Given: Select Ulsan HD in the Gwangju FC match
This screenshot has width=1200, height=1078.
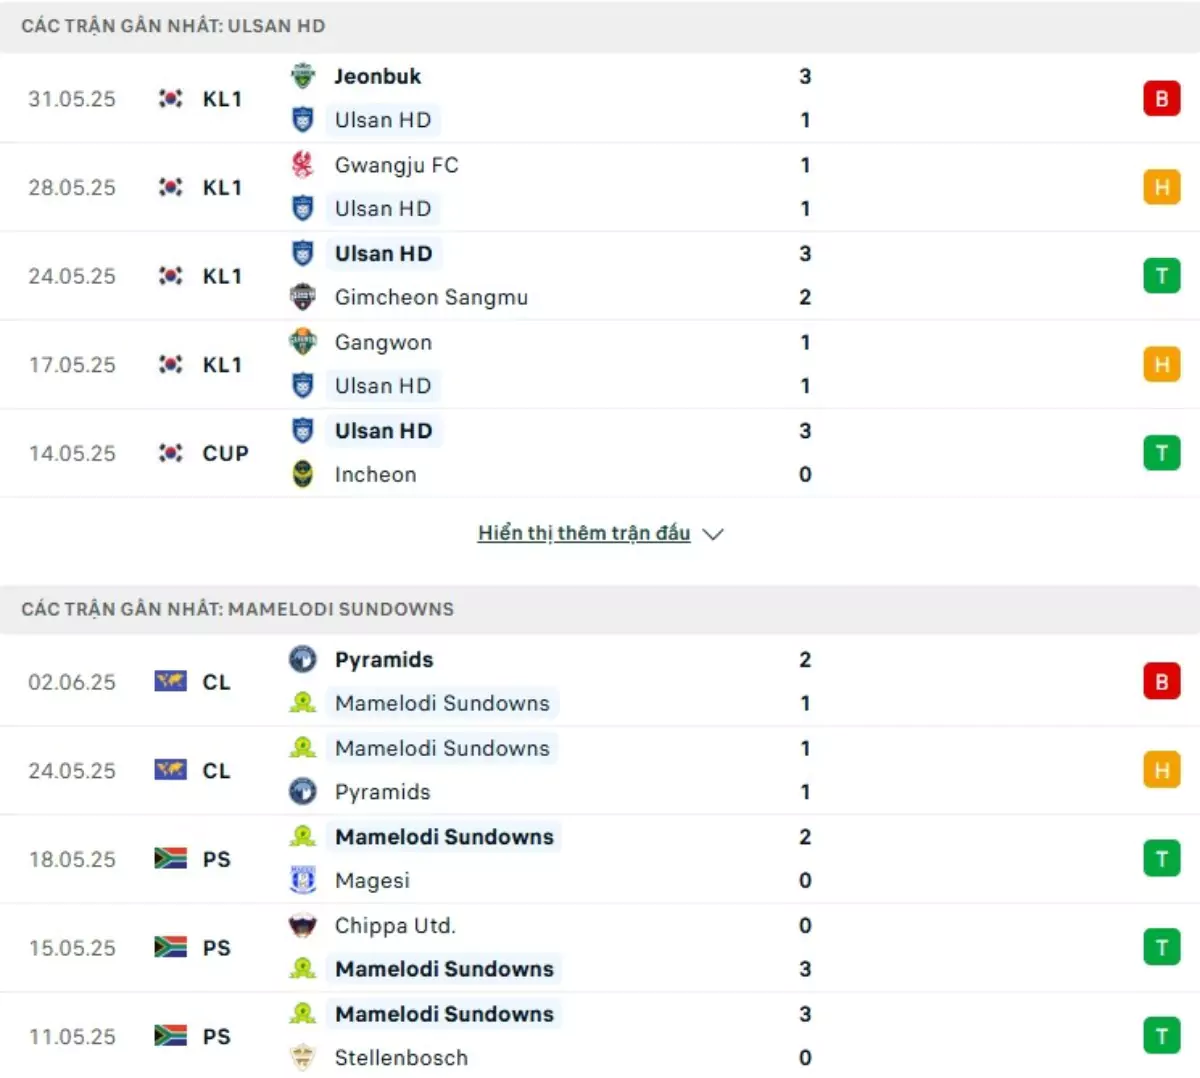Looking at the screenshot, I should pos(383,209).
